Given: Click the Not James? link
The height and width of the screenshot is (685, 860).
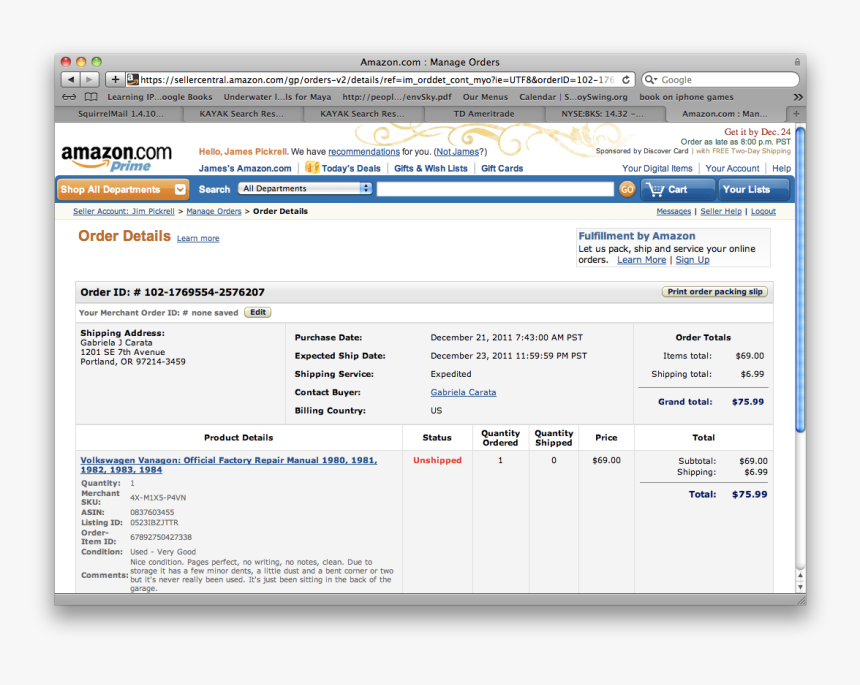Looking at the screenshot, I should click(x=457, y=152).
